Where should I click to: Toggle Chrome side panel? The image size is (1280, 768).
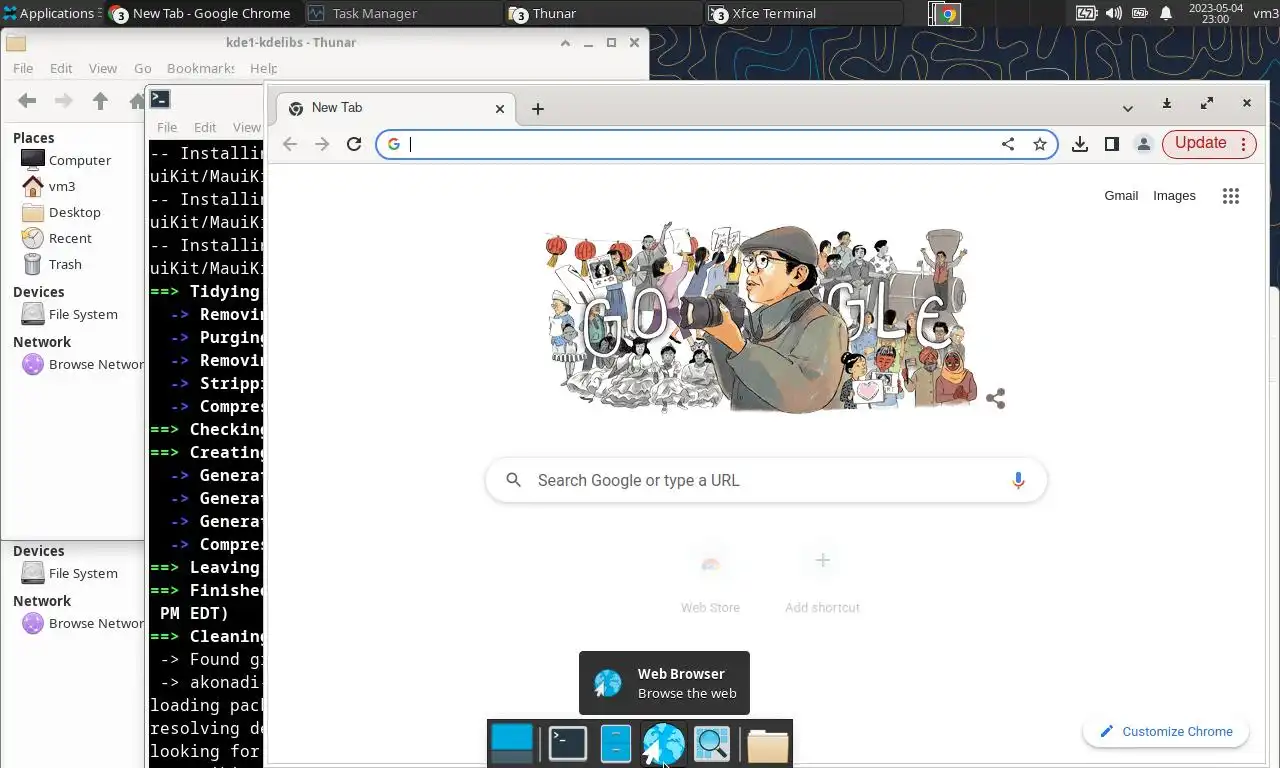[1111, 144]
